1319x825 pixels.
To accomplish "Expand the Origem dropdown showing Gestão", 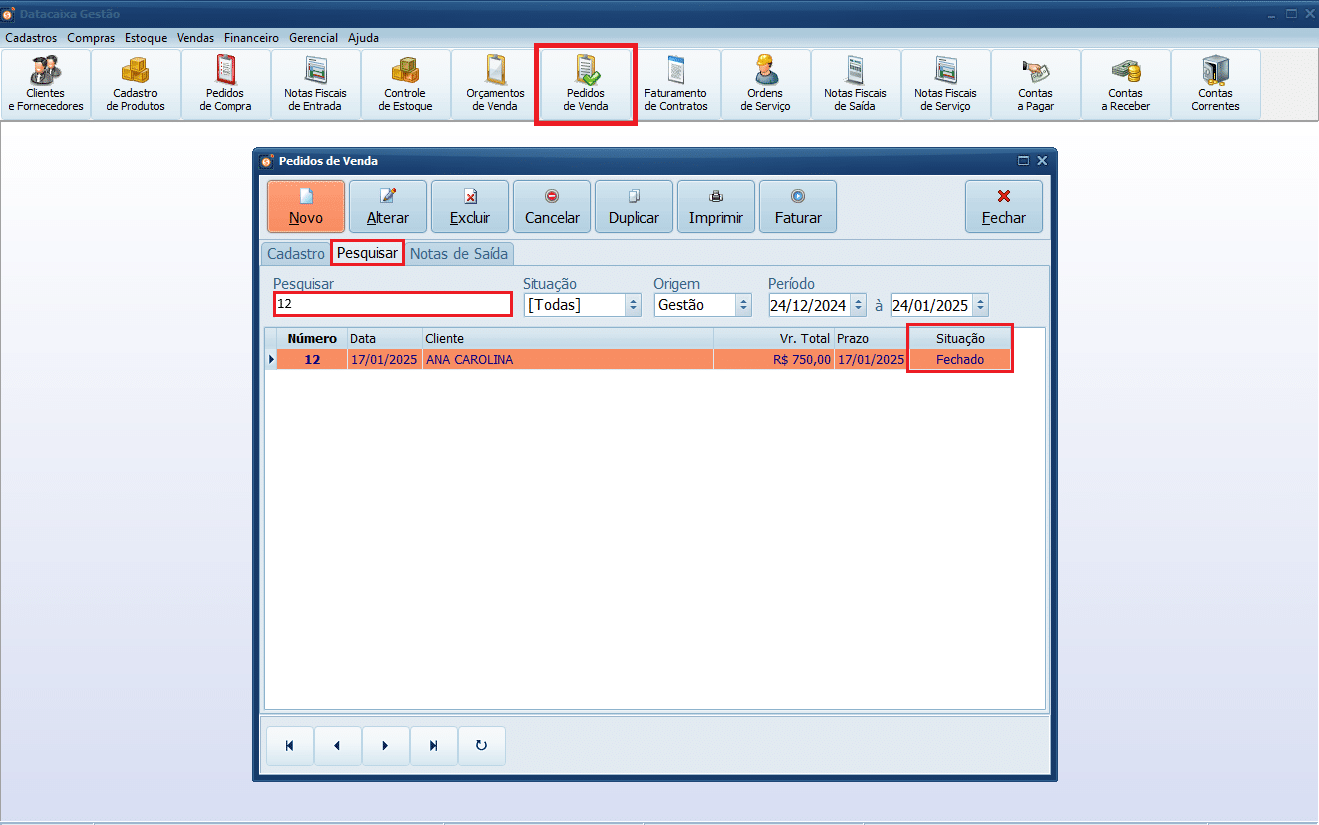I will pyautogui.click(x=743, y=305).
